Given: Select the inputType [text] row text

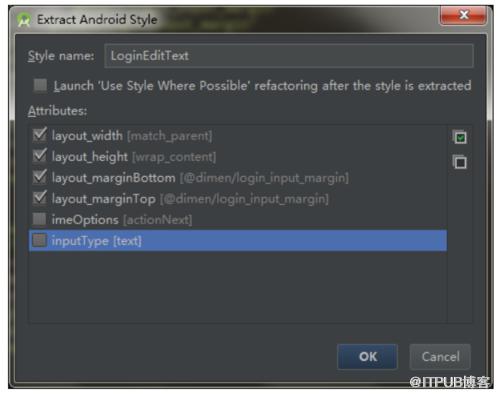Looking at the screenshot, I should 97,241.
